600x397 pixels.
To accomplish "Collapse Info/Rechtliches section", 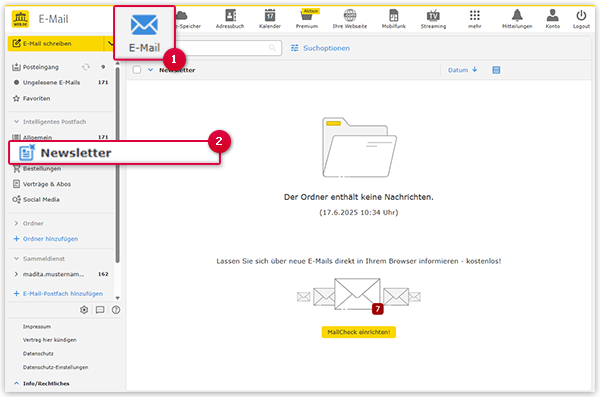I will tap(16, 383).
